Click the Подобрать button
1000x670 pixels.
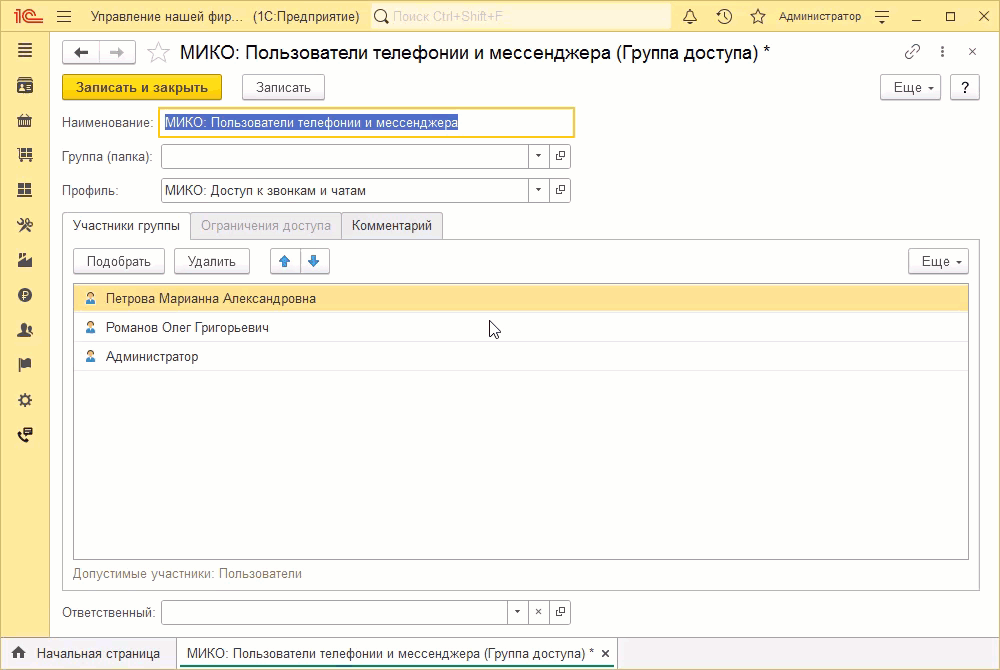tap(118, 261)
